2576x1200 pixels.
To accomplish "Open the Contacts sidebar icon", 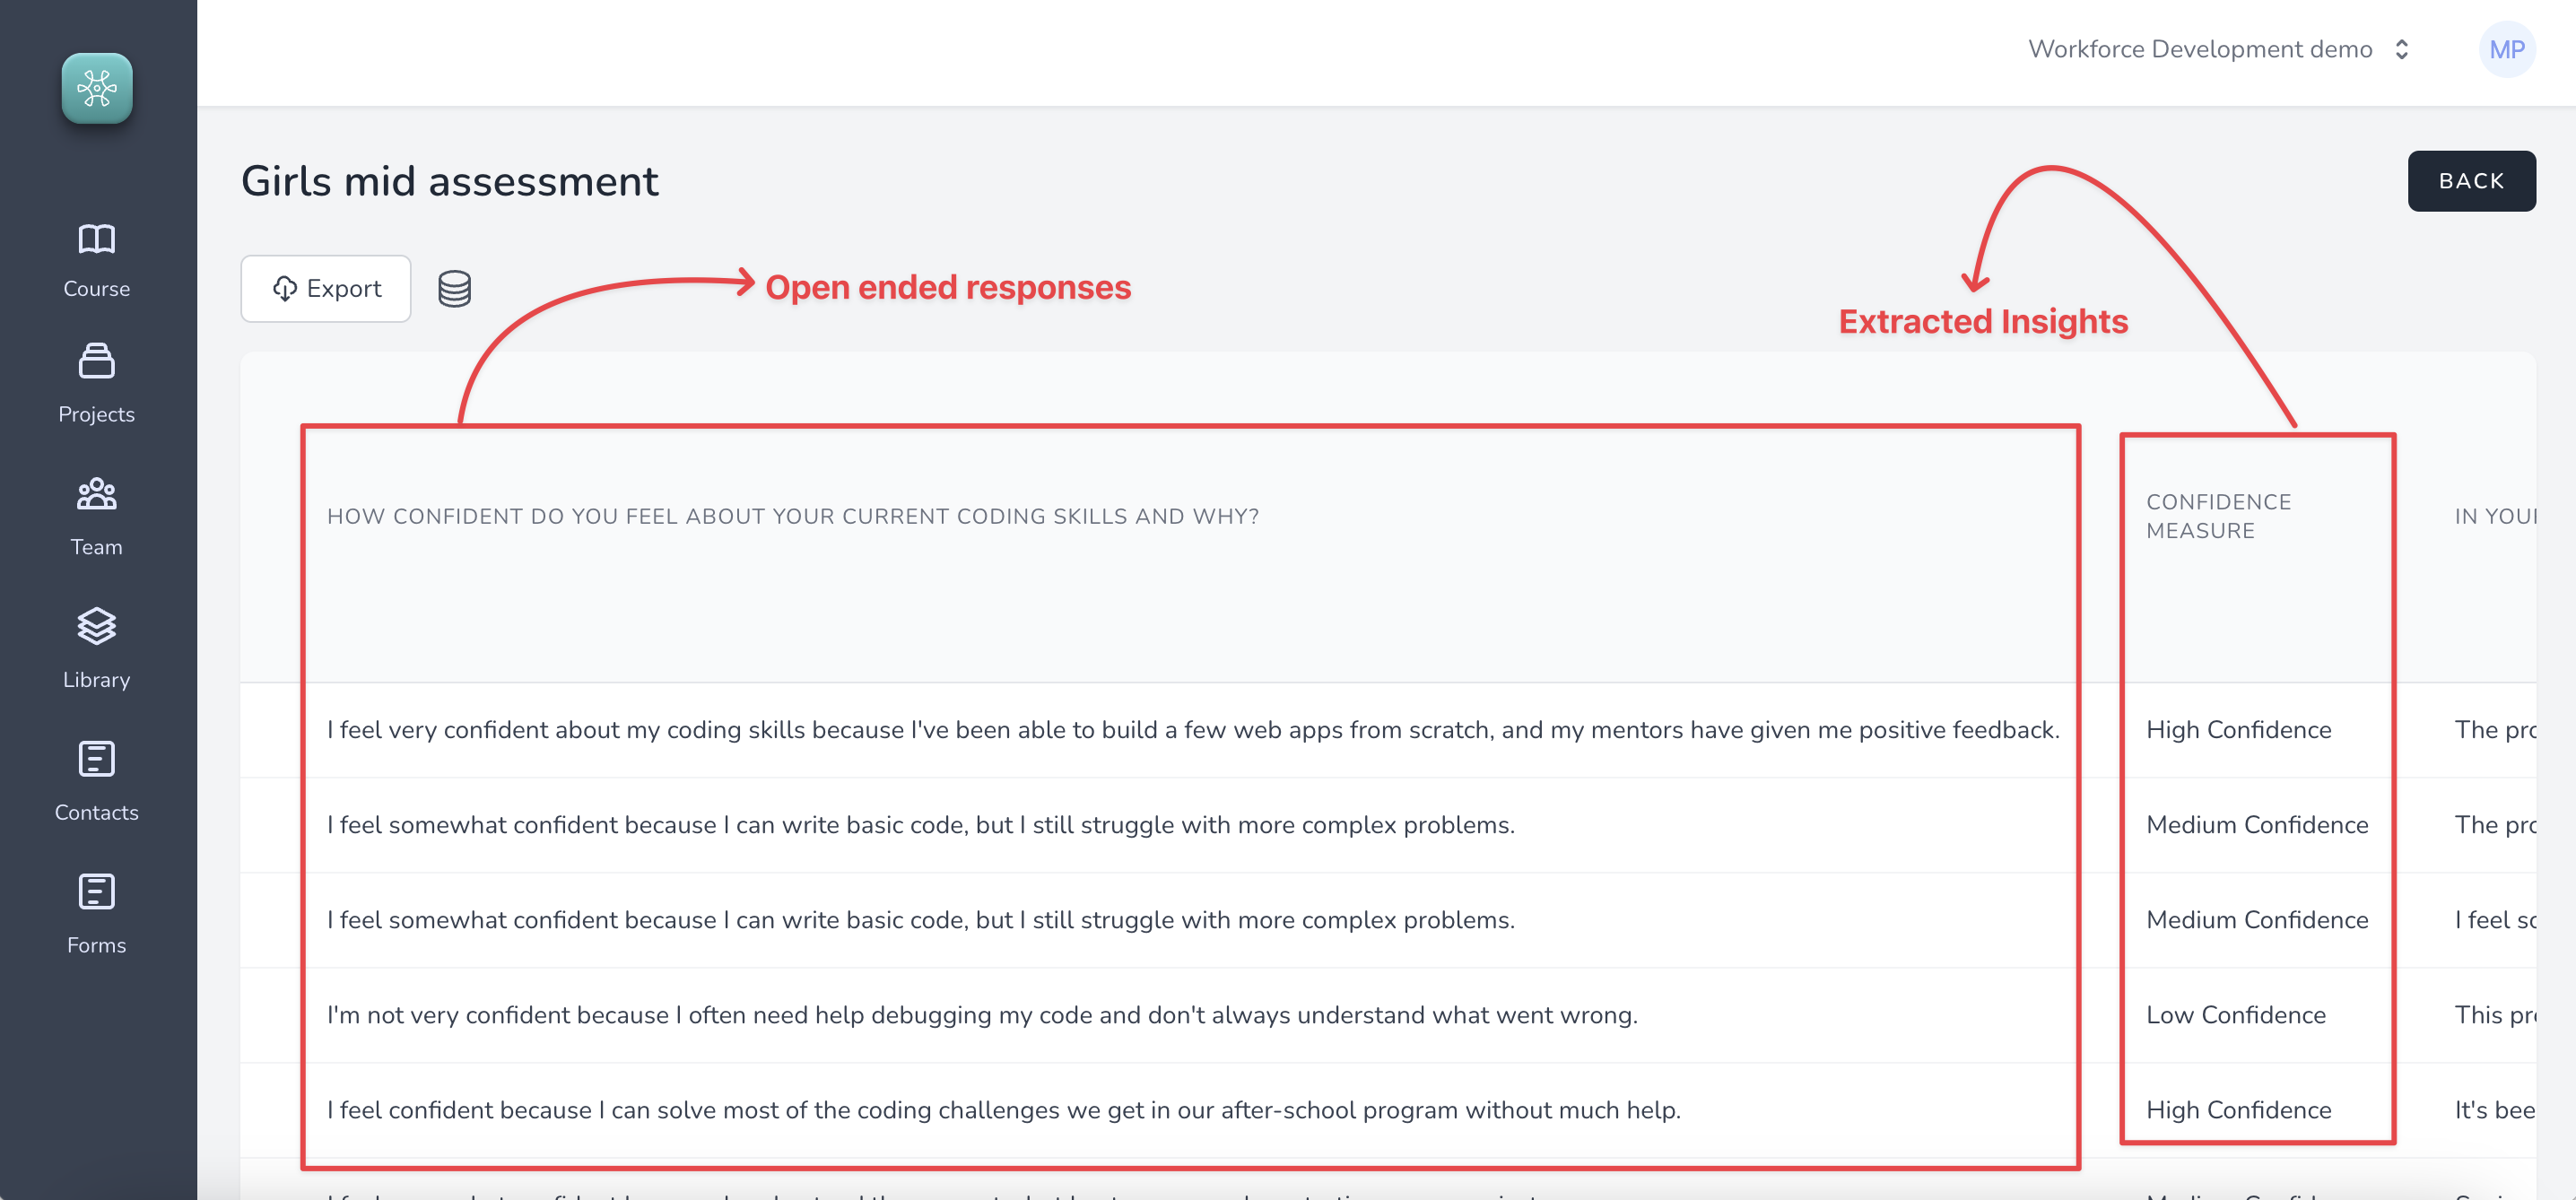I will [97, 759].
